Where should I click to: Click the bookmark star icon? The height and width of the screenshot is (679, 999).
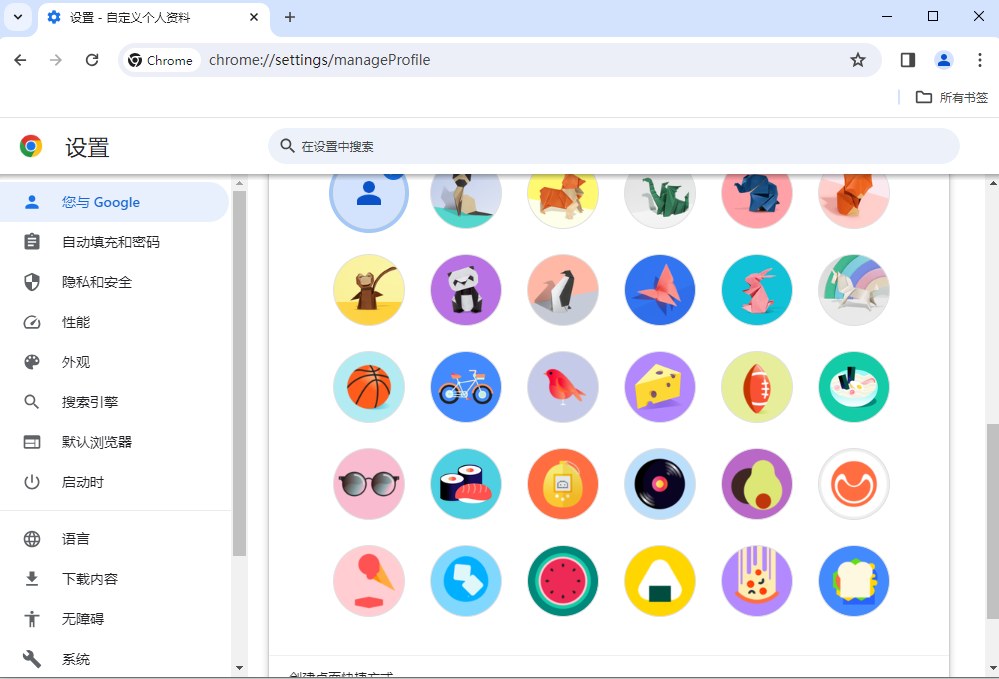tap(858, 60)
